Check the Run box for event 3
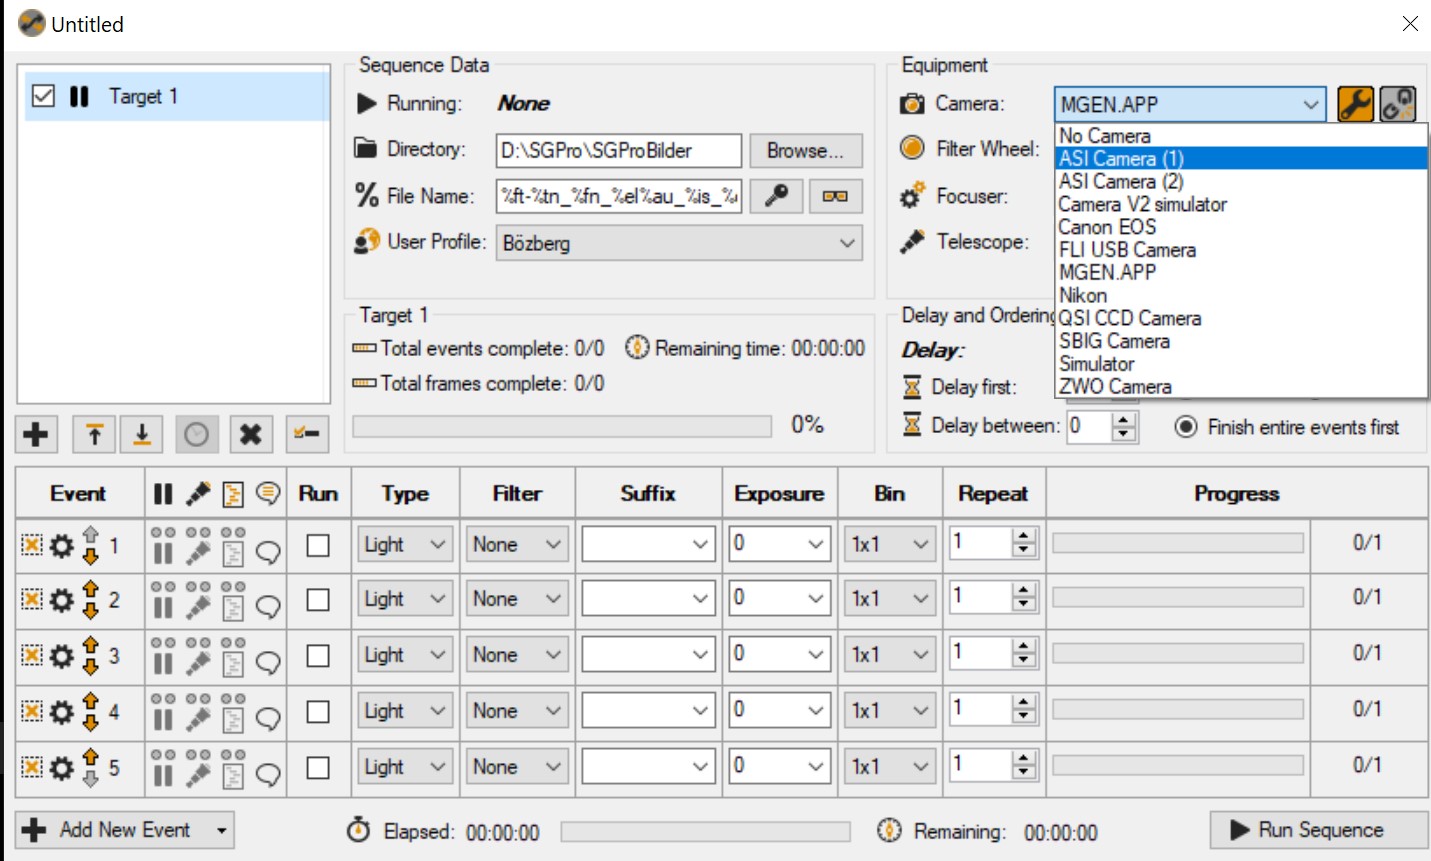Viewport: 1431px width, 861px height. coord(318,655)
